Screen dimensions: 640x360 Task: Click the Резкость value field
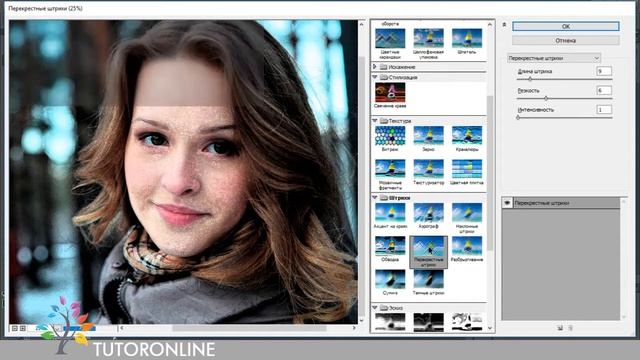pyautogui.click(x=604, y=90)
